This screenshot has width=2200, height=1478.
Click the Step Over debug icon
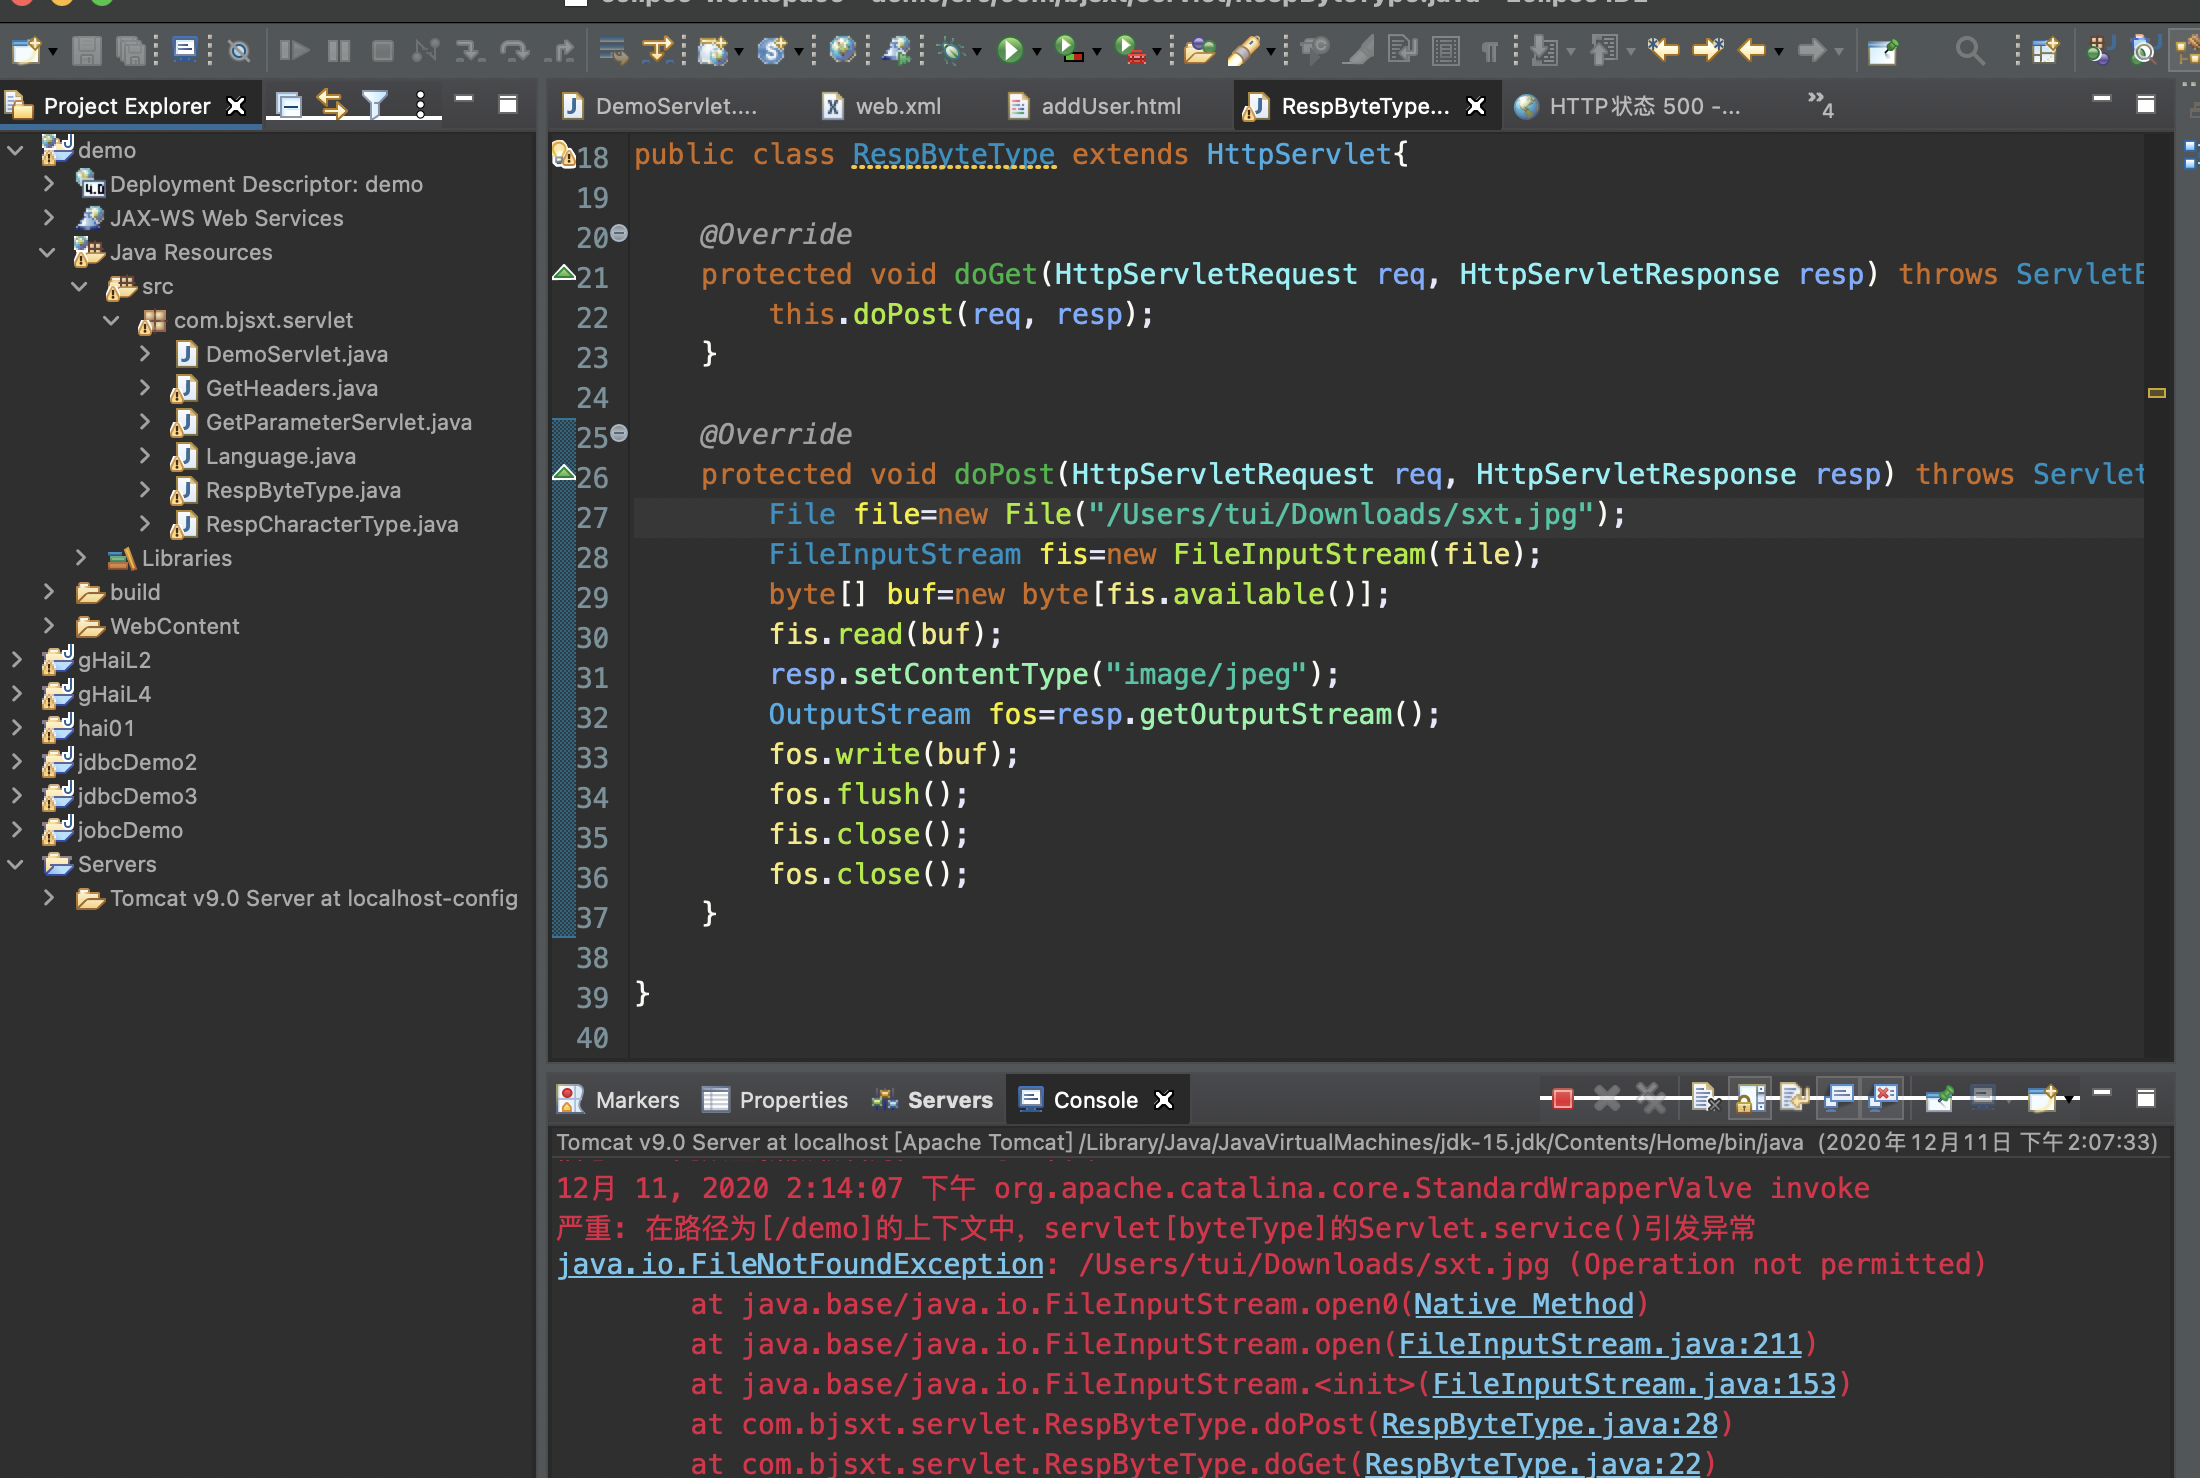click(x=514, y=50)
